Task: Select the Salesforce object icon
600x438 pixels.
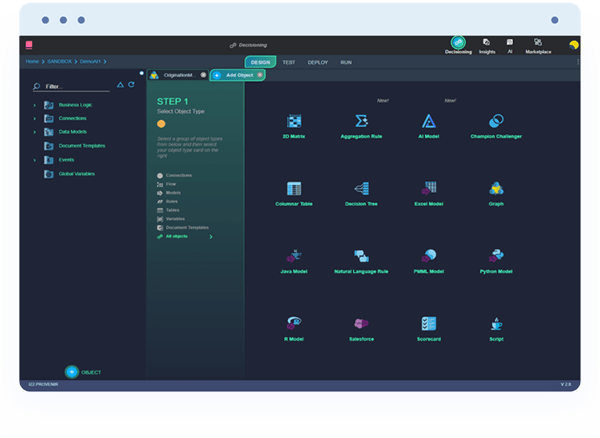Action: click(361, 324)
